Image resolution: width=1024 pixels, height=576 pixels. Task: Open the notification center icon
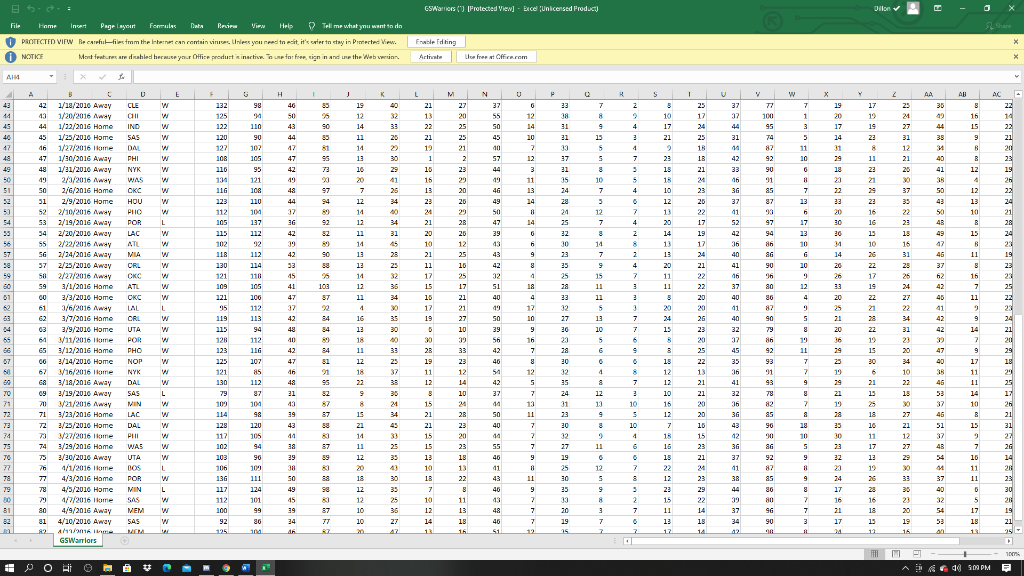[x=1006, y=568]
